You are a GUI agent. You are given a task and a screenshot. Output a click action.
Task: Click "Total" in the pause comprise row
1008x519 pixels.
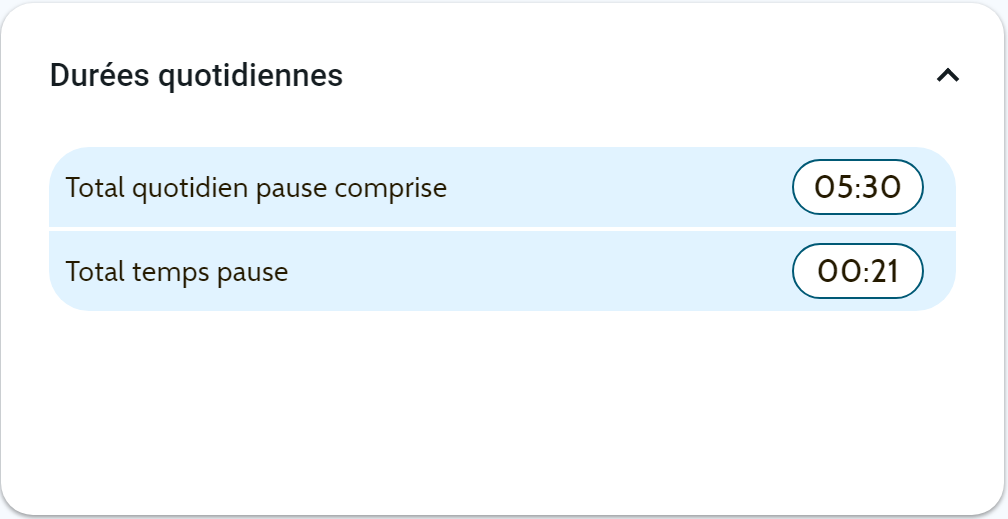coord(95,188)
